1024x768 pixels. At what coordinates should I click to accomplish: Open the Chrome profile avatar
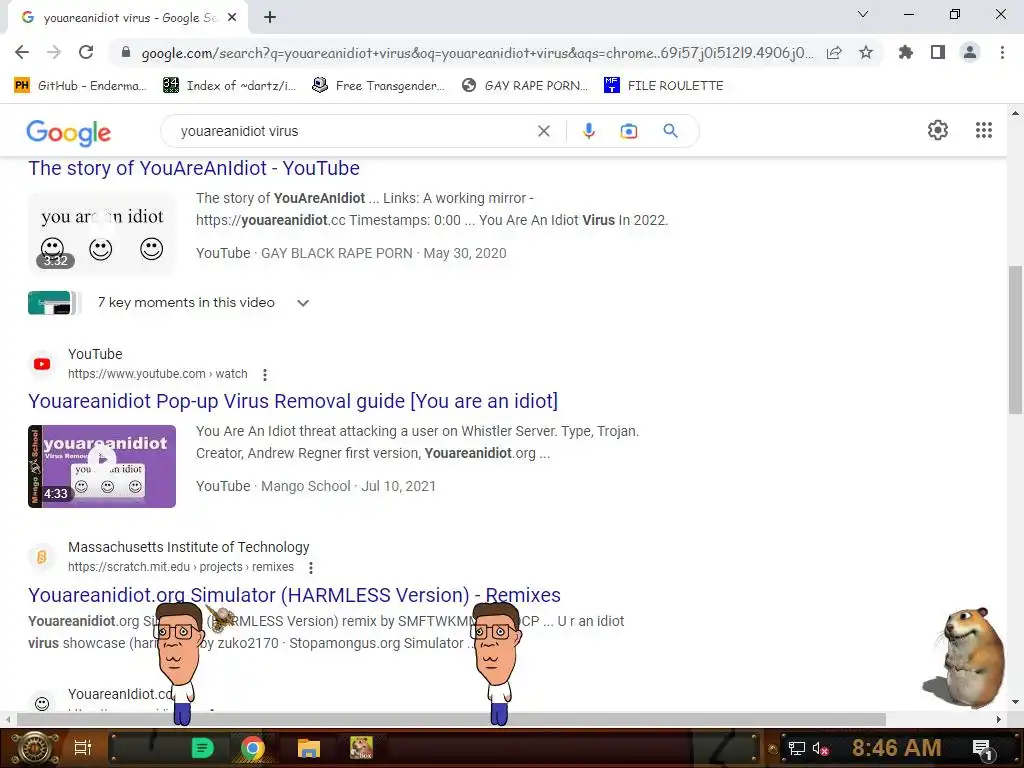pos(970,52)
